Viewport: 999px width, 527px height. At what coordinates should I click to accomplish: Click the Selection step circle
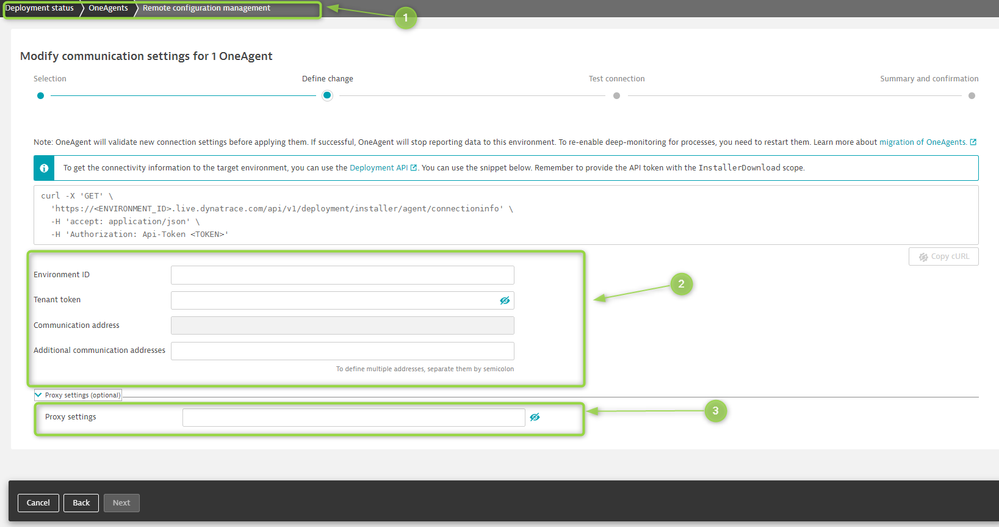click(40, 96)
